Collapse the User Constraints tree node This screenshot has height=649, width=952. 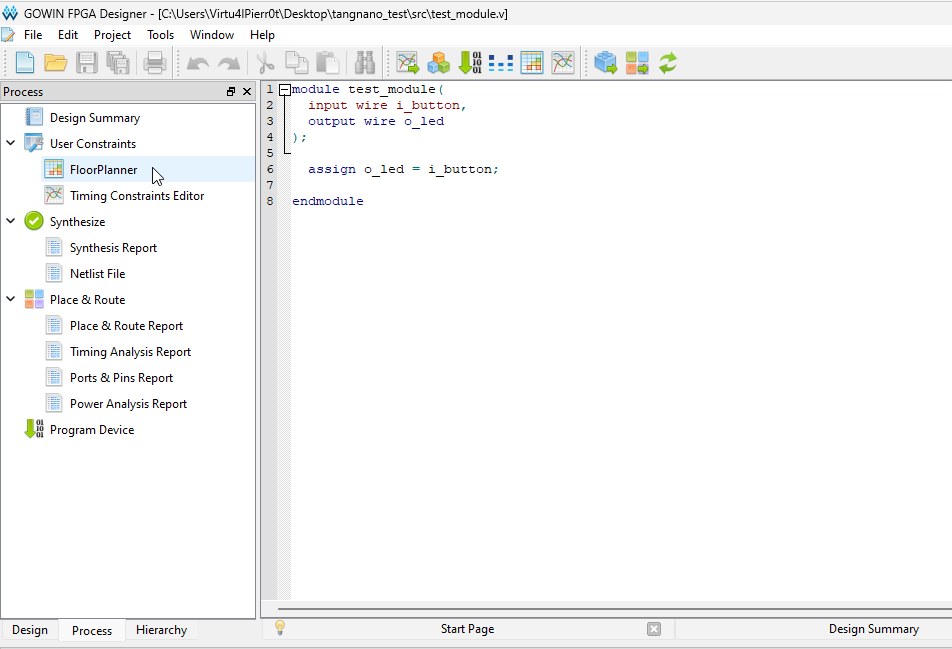coord(10,143)
